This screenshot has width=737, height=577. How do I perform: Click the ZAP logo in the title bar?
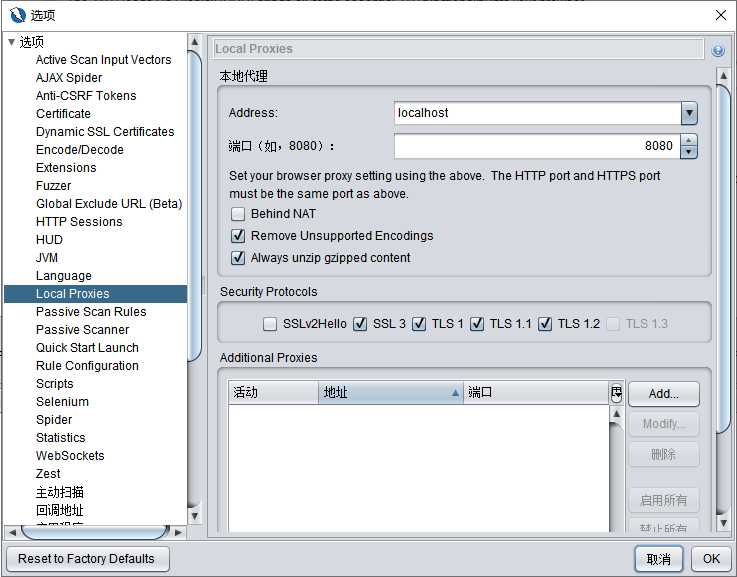(x=17, y=15)
